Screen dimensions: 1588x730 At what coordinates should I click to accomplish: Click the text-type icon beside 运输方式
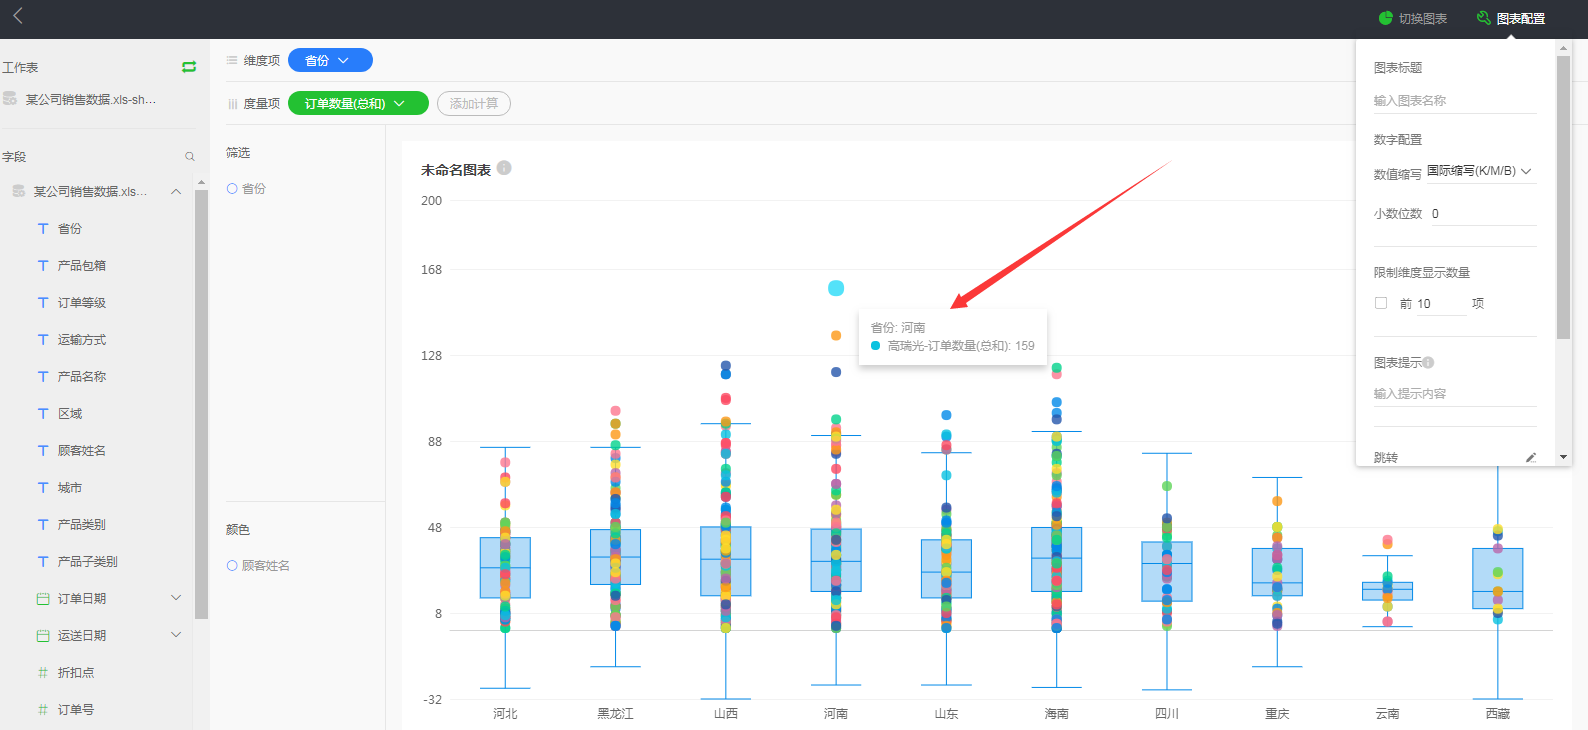click(43, 340)
